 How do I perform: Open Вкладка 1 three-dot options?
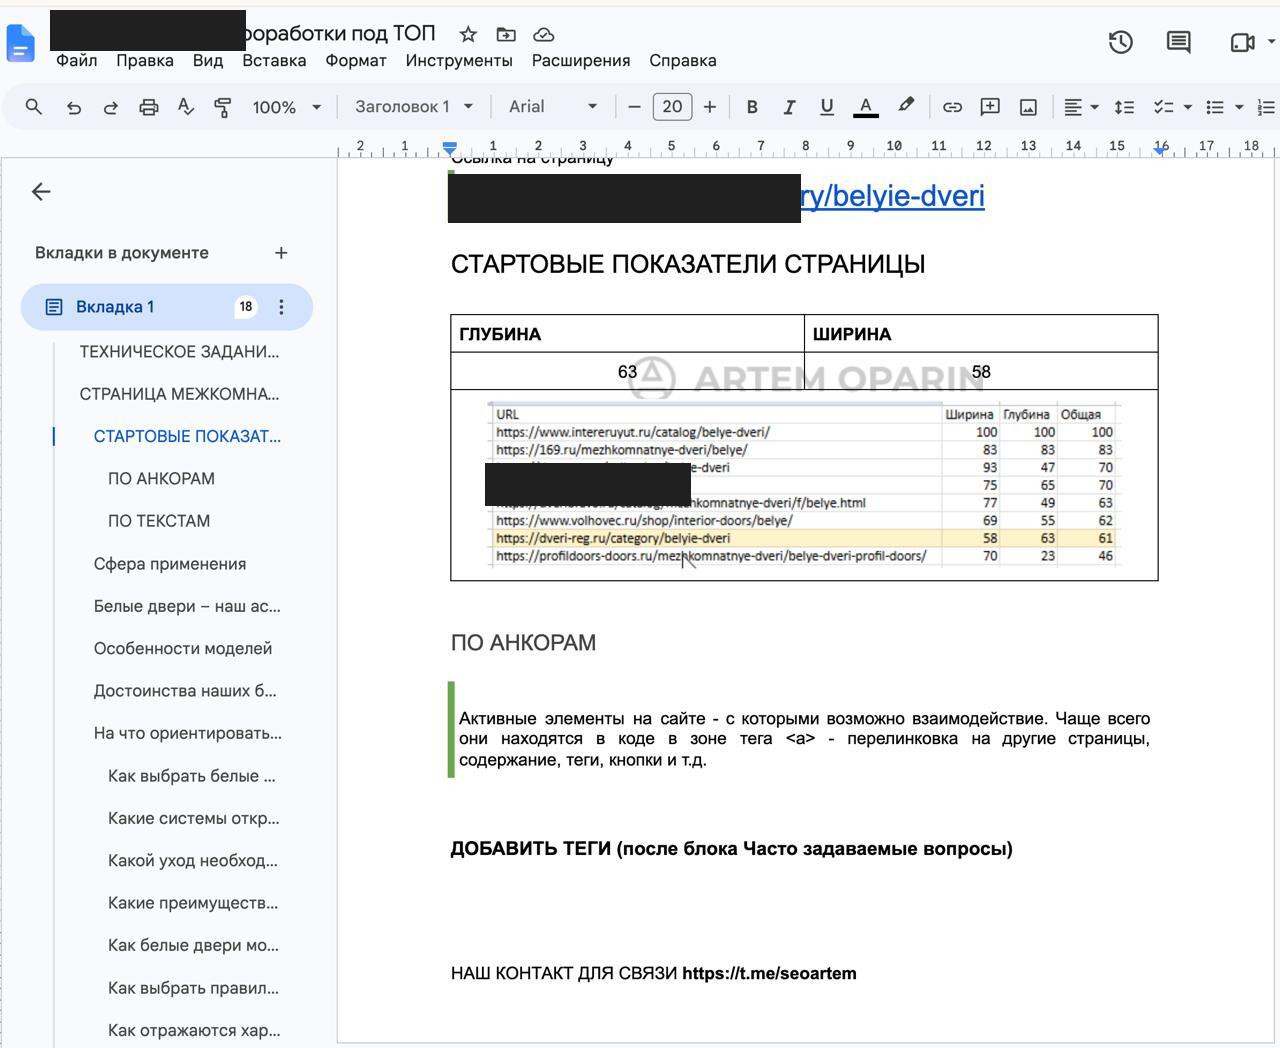(x=281, y=307)
